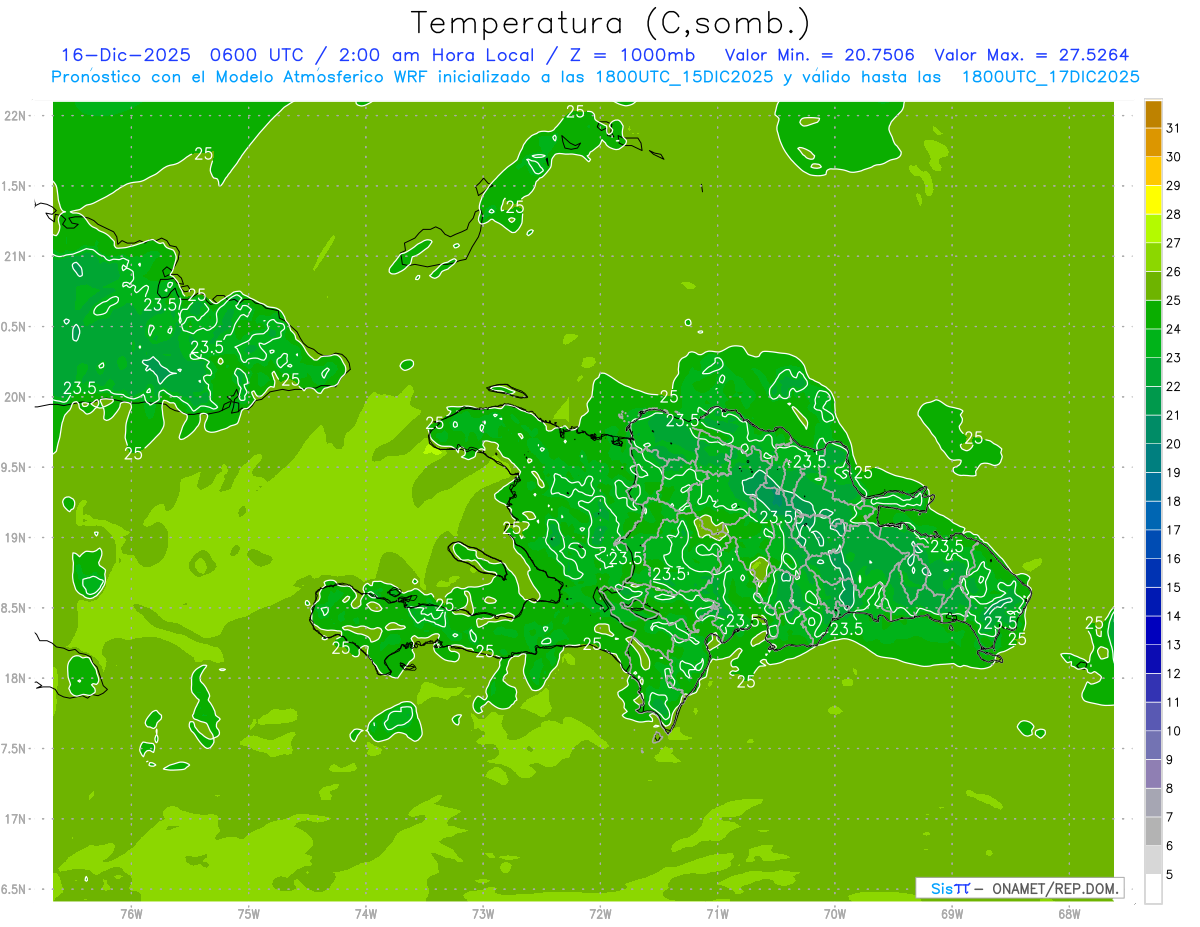Click the "74W" longitude label

(x=365, y=913)
